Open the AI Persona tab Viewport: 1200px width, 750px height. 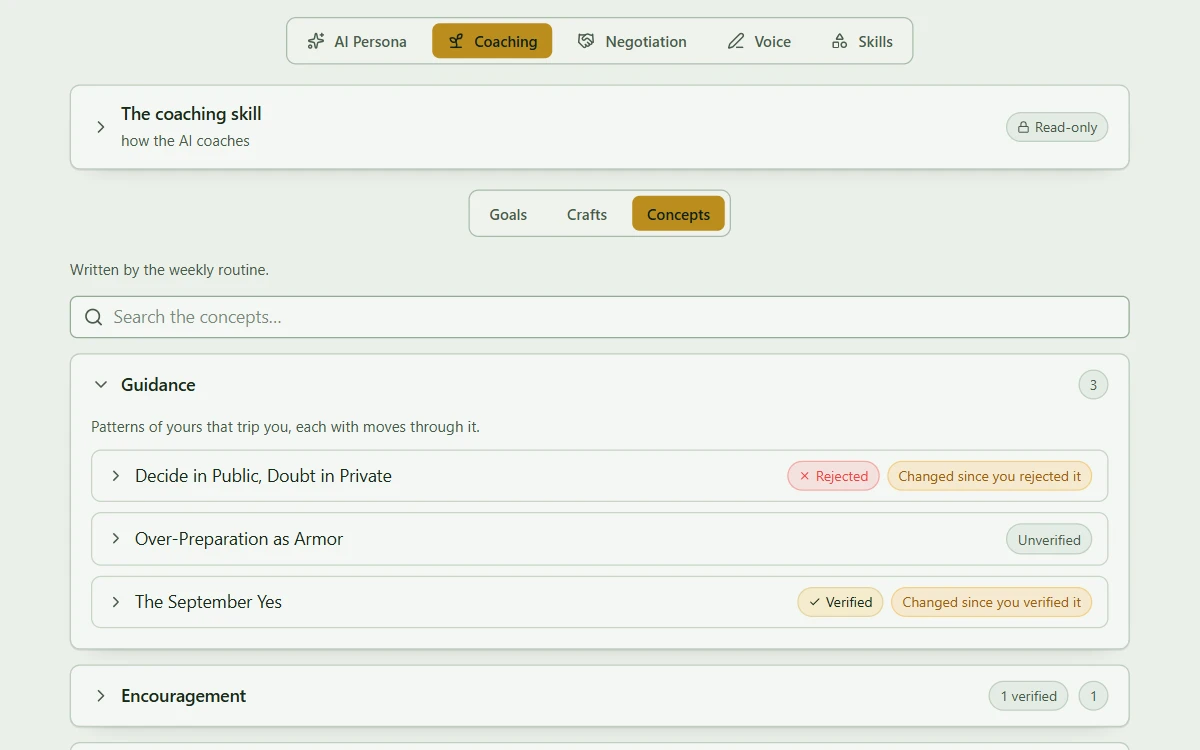tap(357, 41)
